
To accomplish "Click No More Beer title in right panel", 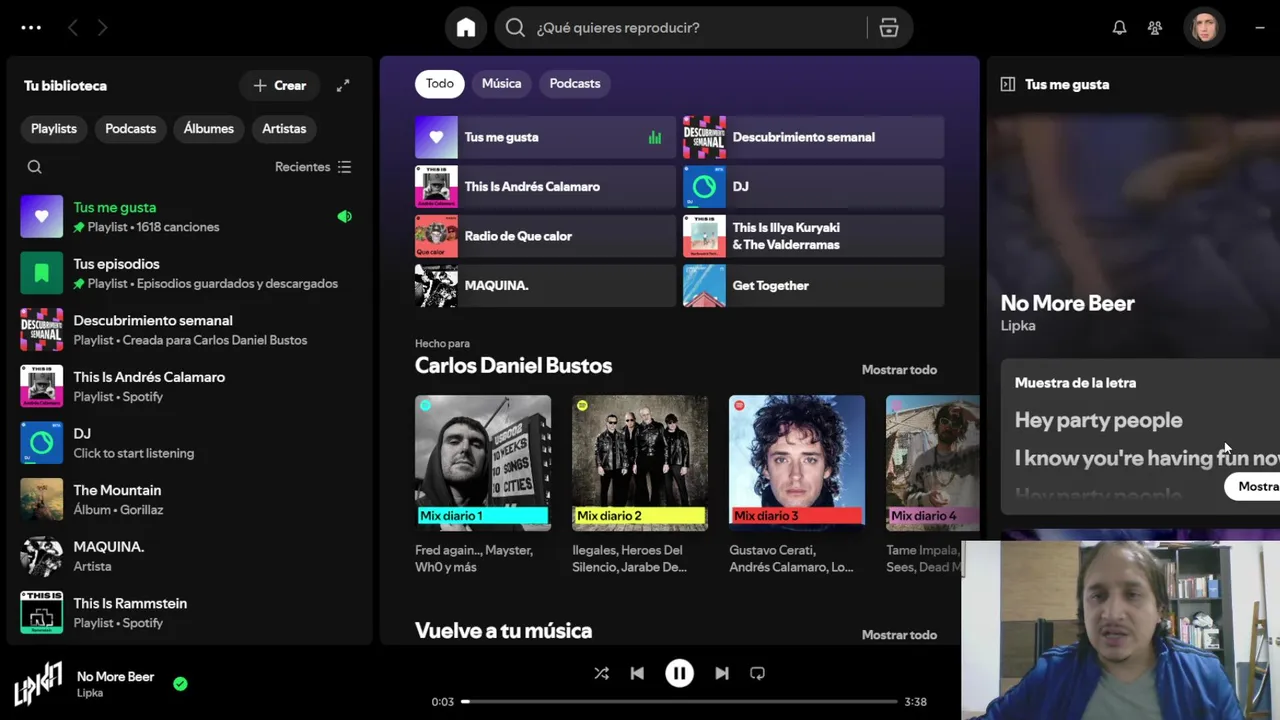I will tap(1067, 303).
